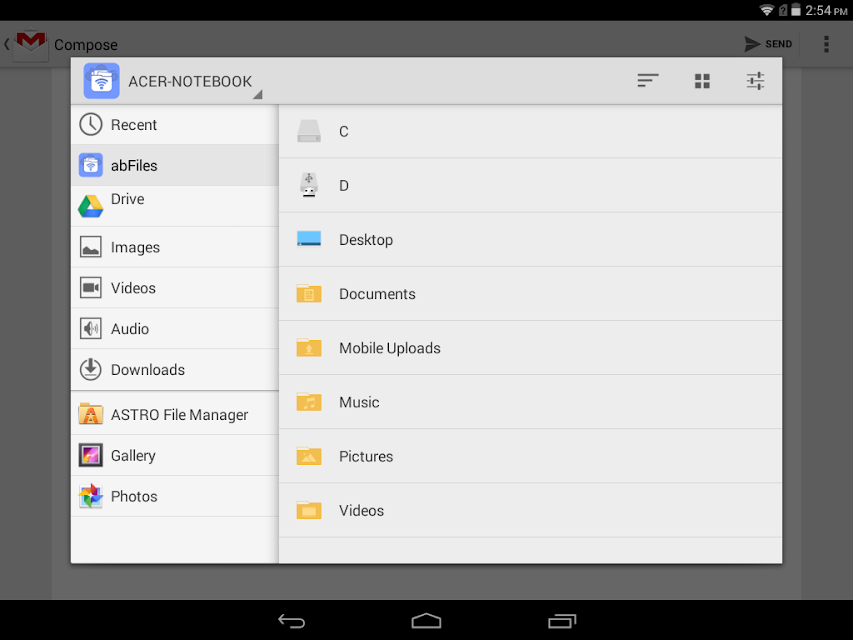The image size is (853, 640).
Task: Switch to grid view icon
Action: (x=702, y=81)
